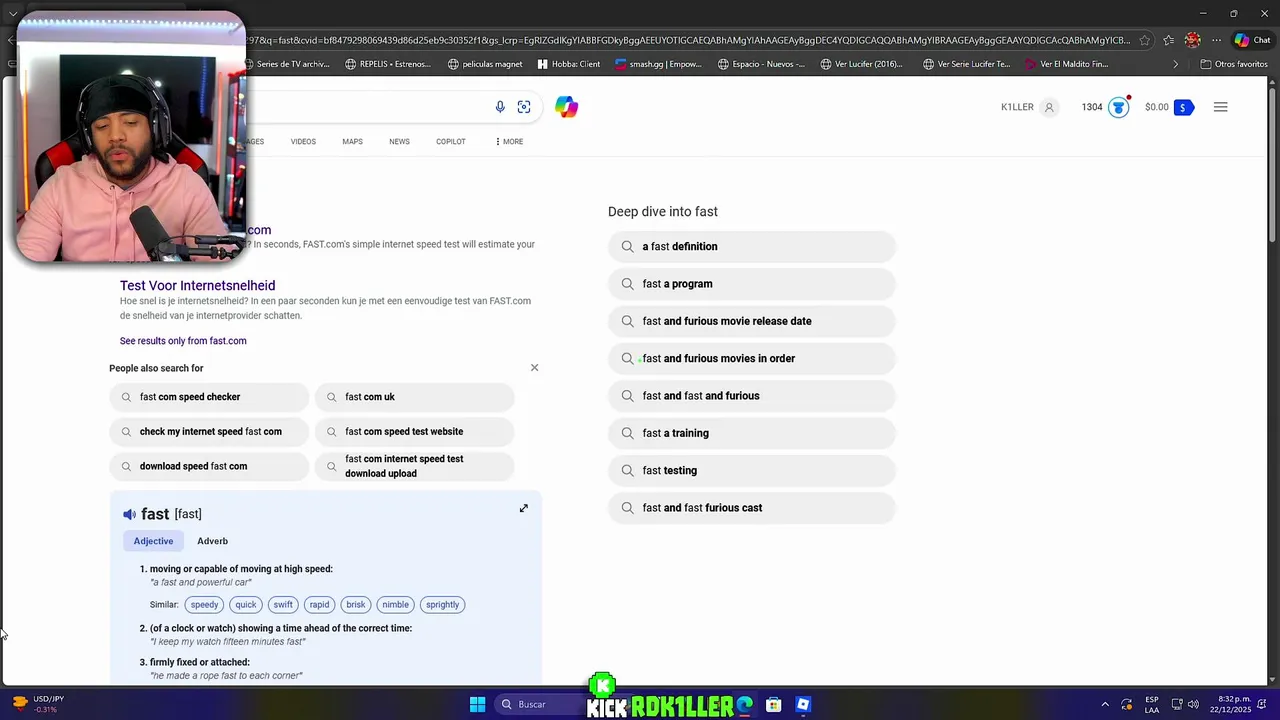
Task: Click the rapid synonym chip
Action: (319, 605)
